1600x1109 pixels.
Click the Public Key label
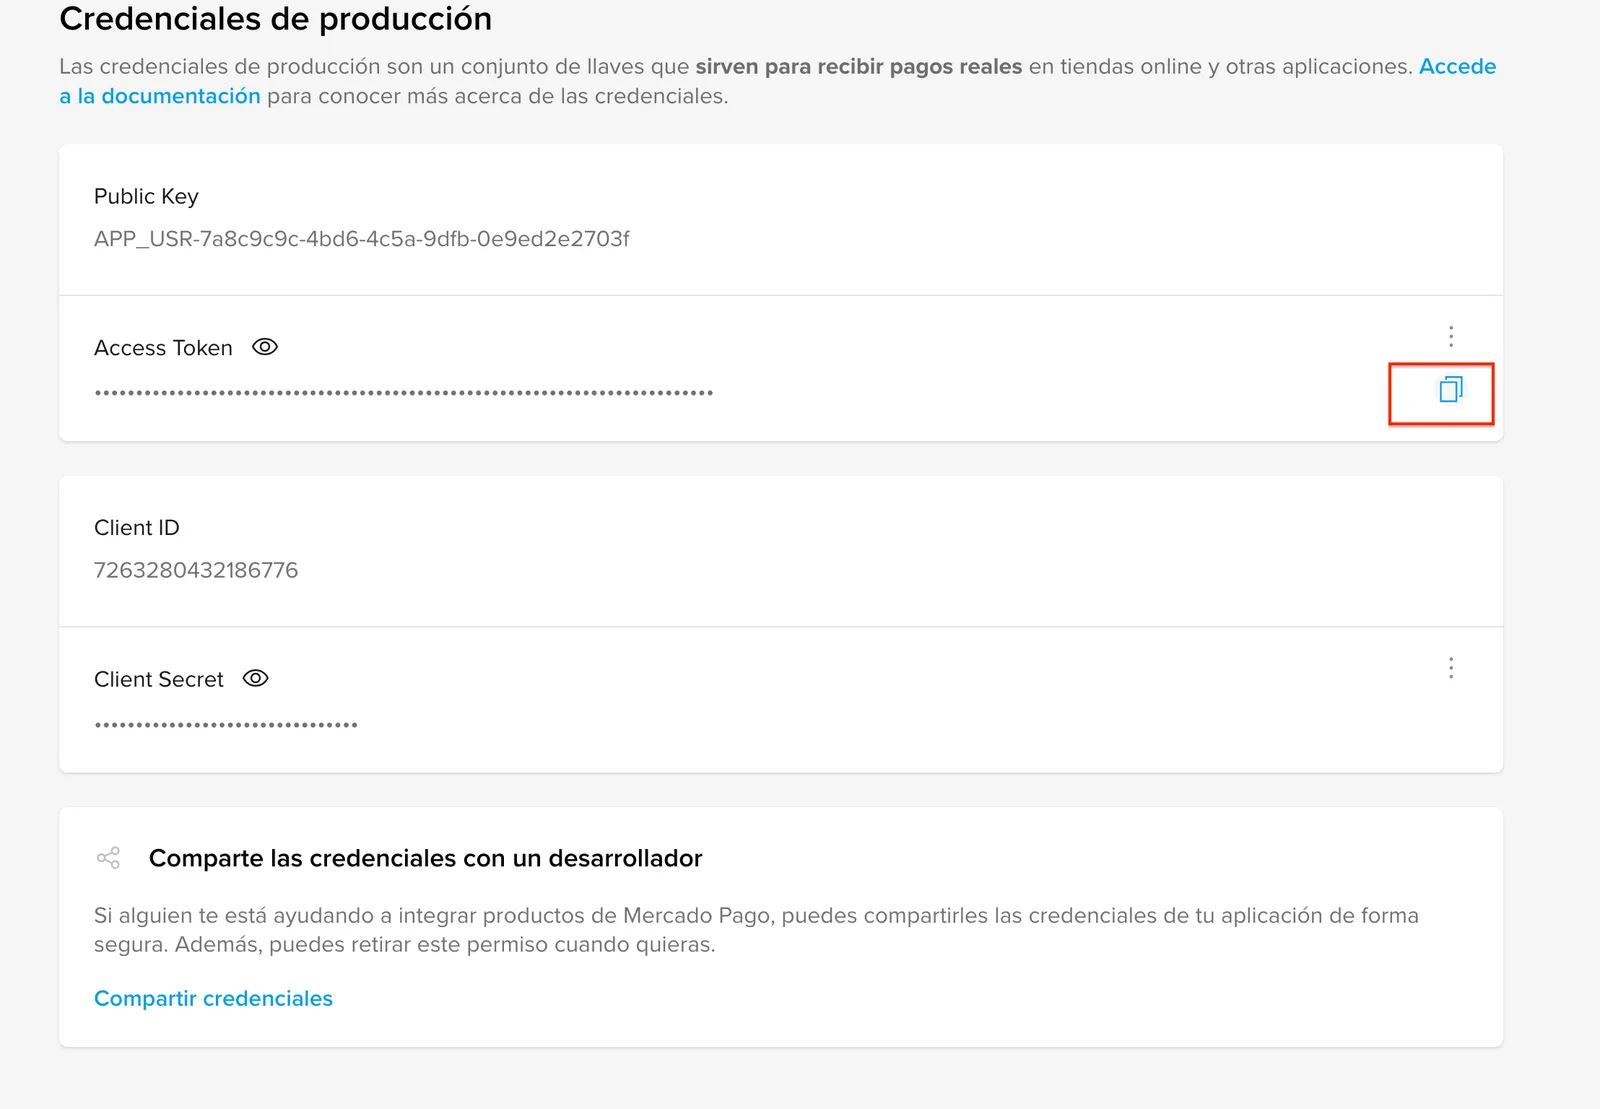[x=146, y=196]
